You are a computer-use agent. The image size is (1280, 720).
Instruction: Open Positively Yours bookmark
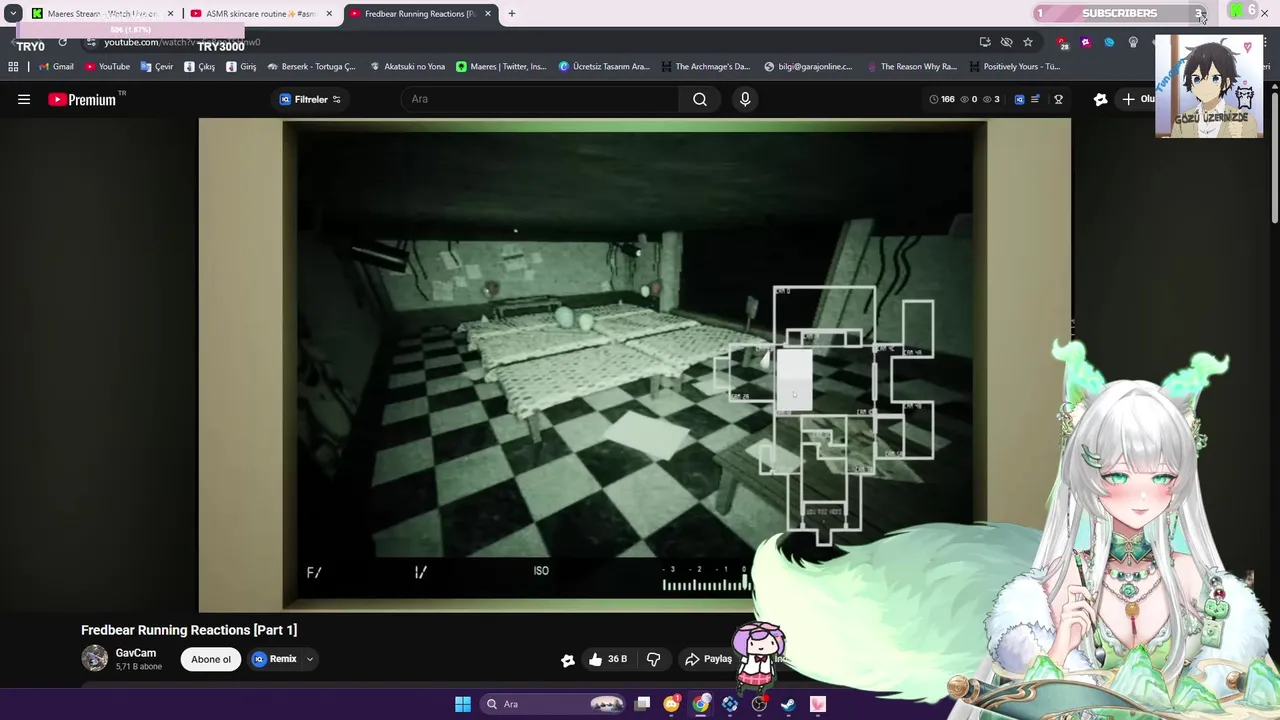(x=1014, y=67)
